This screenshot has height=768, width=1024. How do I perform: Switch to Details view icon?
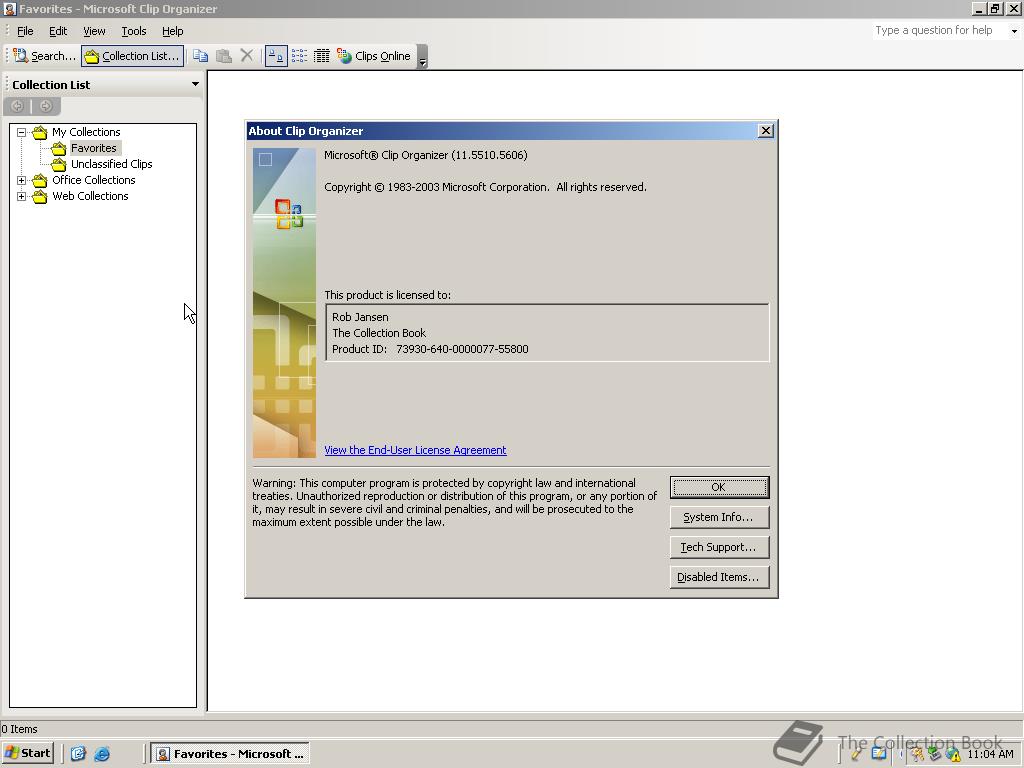pos(321,56)
